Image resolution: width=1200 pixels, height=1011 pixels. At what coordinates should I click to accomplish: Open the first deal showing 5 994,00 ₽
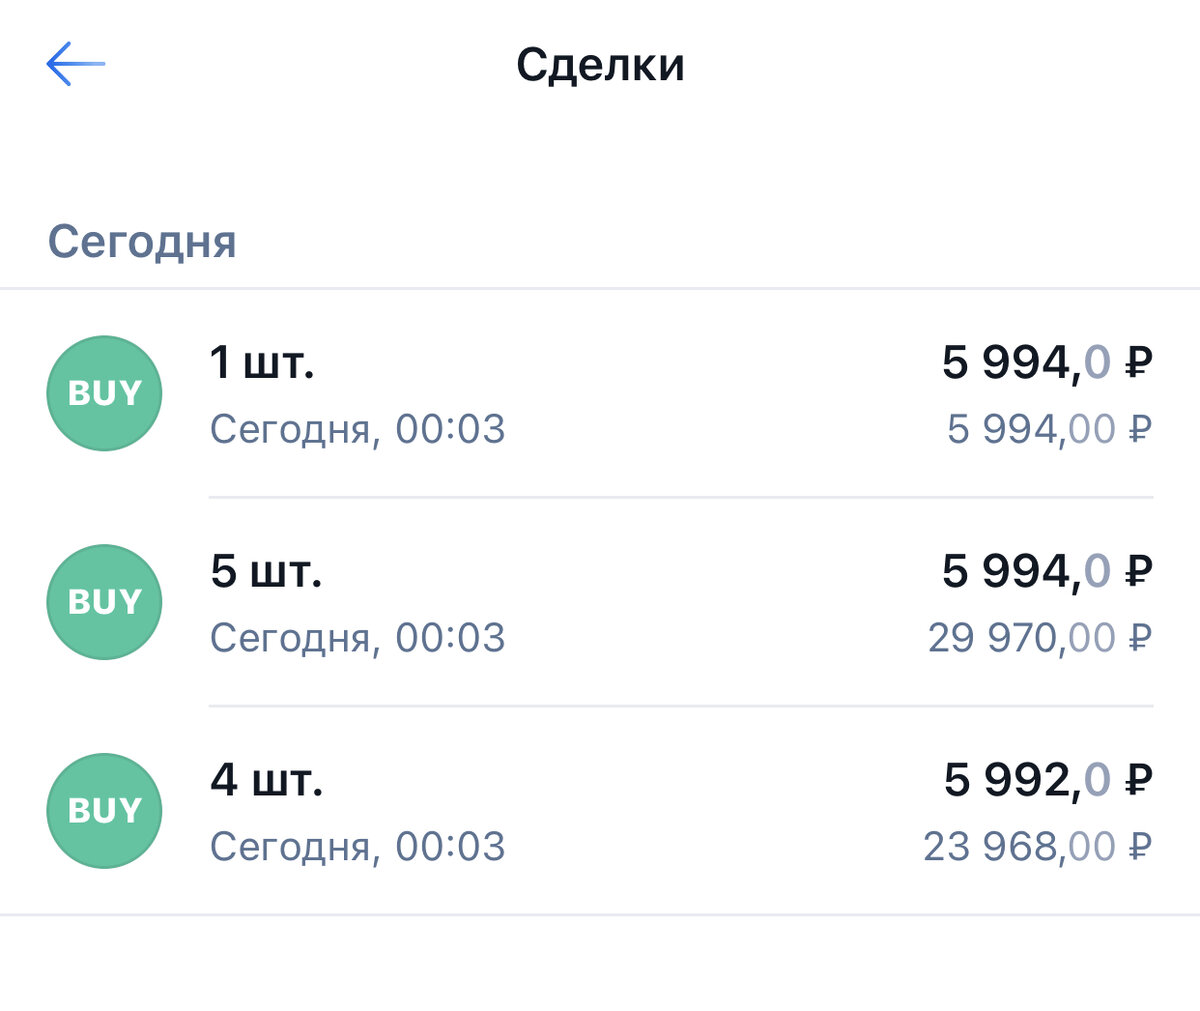pyautogui.click(x=600, y=393)
